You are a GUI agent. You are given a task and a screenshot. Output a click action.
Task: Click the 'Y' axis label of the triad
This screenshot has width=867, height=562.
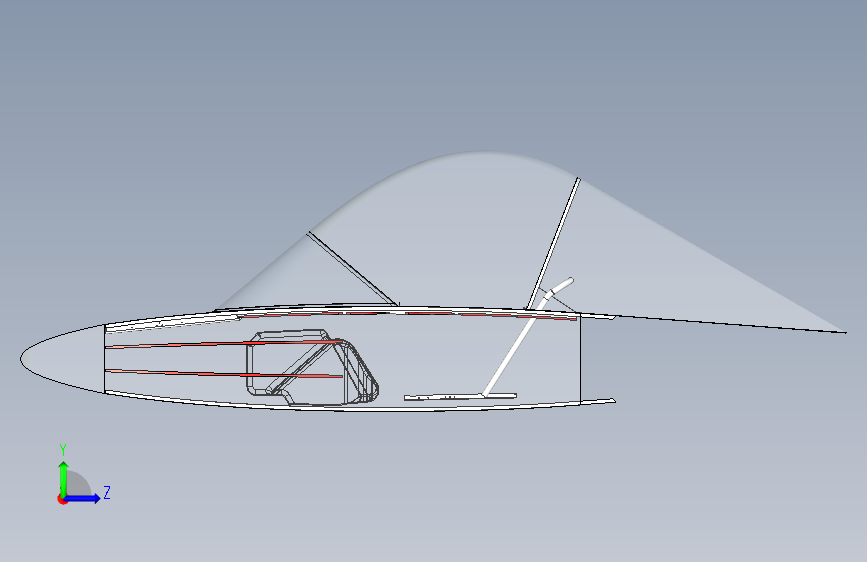(x=63, y=450)
